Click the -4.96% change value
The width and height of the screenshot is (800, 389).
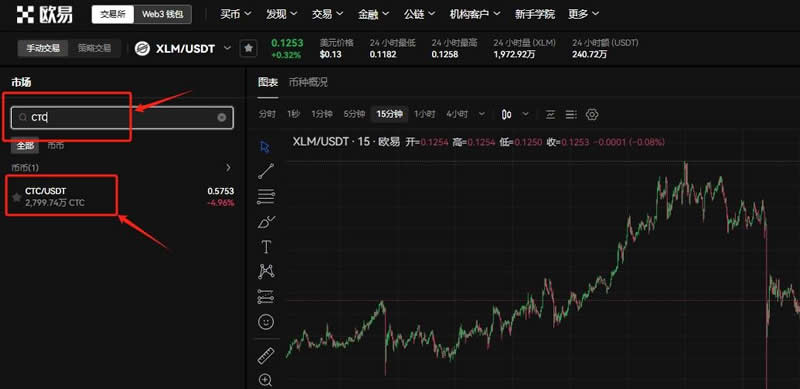click(220, 203)
